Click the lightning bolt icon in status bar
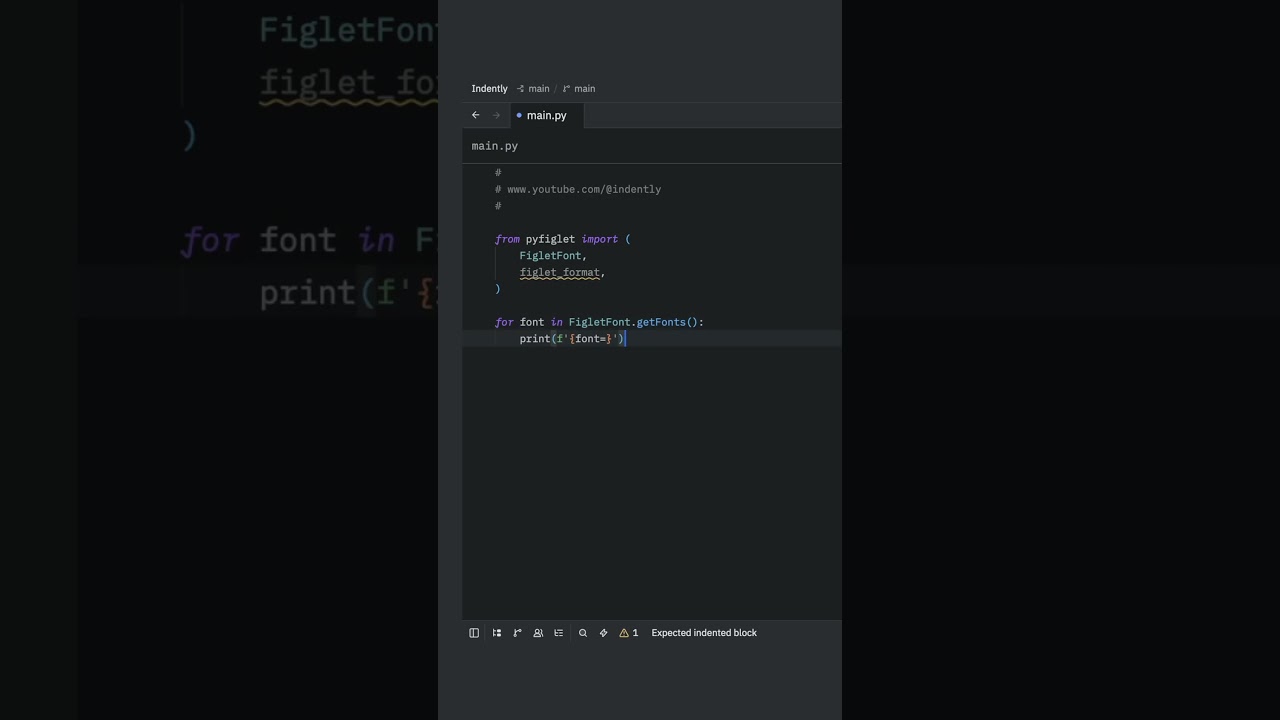This screenshot has width=1280, height=720. [603, 633]
